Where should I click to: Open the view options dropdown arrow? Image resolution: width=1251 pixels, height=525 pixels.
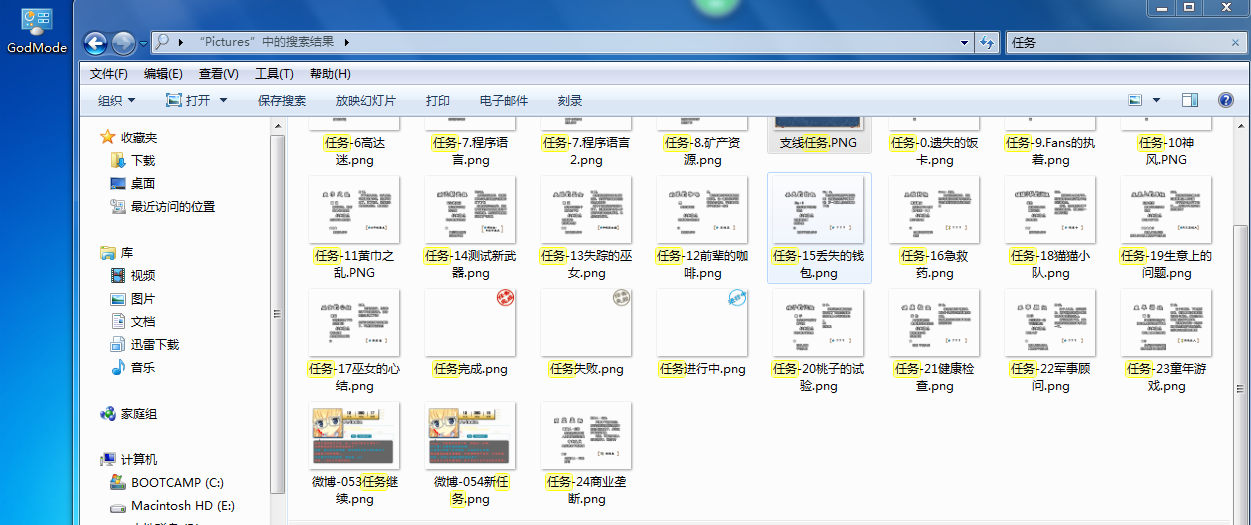coord(1157,100)
